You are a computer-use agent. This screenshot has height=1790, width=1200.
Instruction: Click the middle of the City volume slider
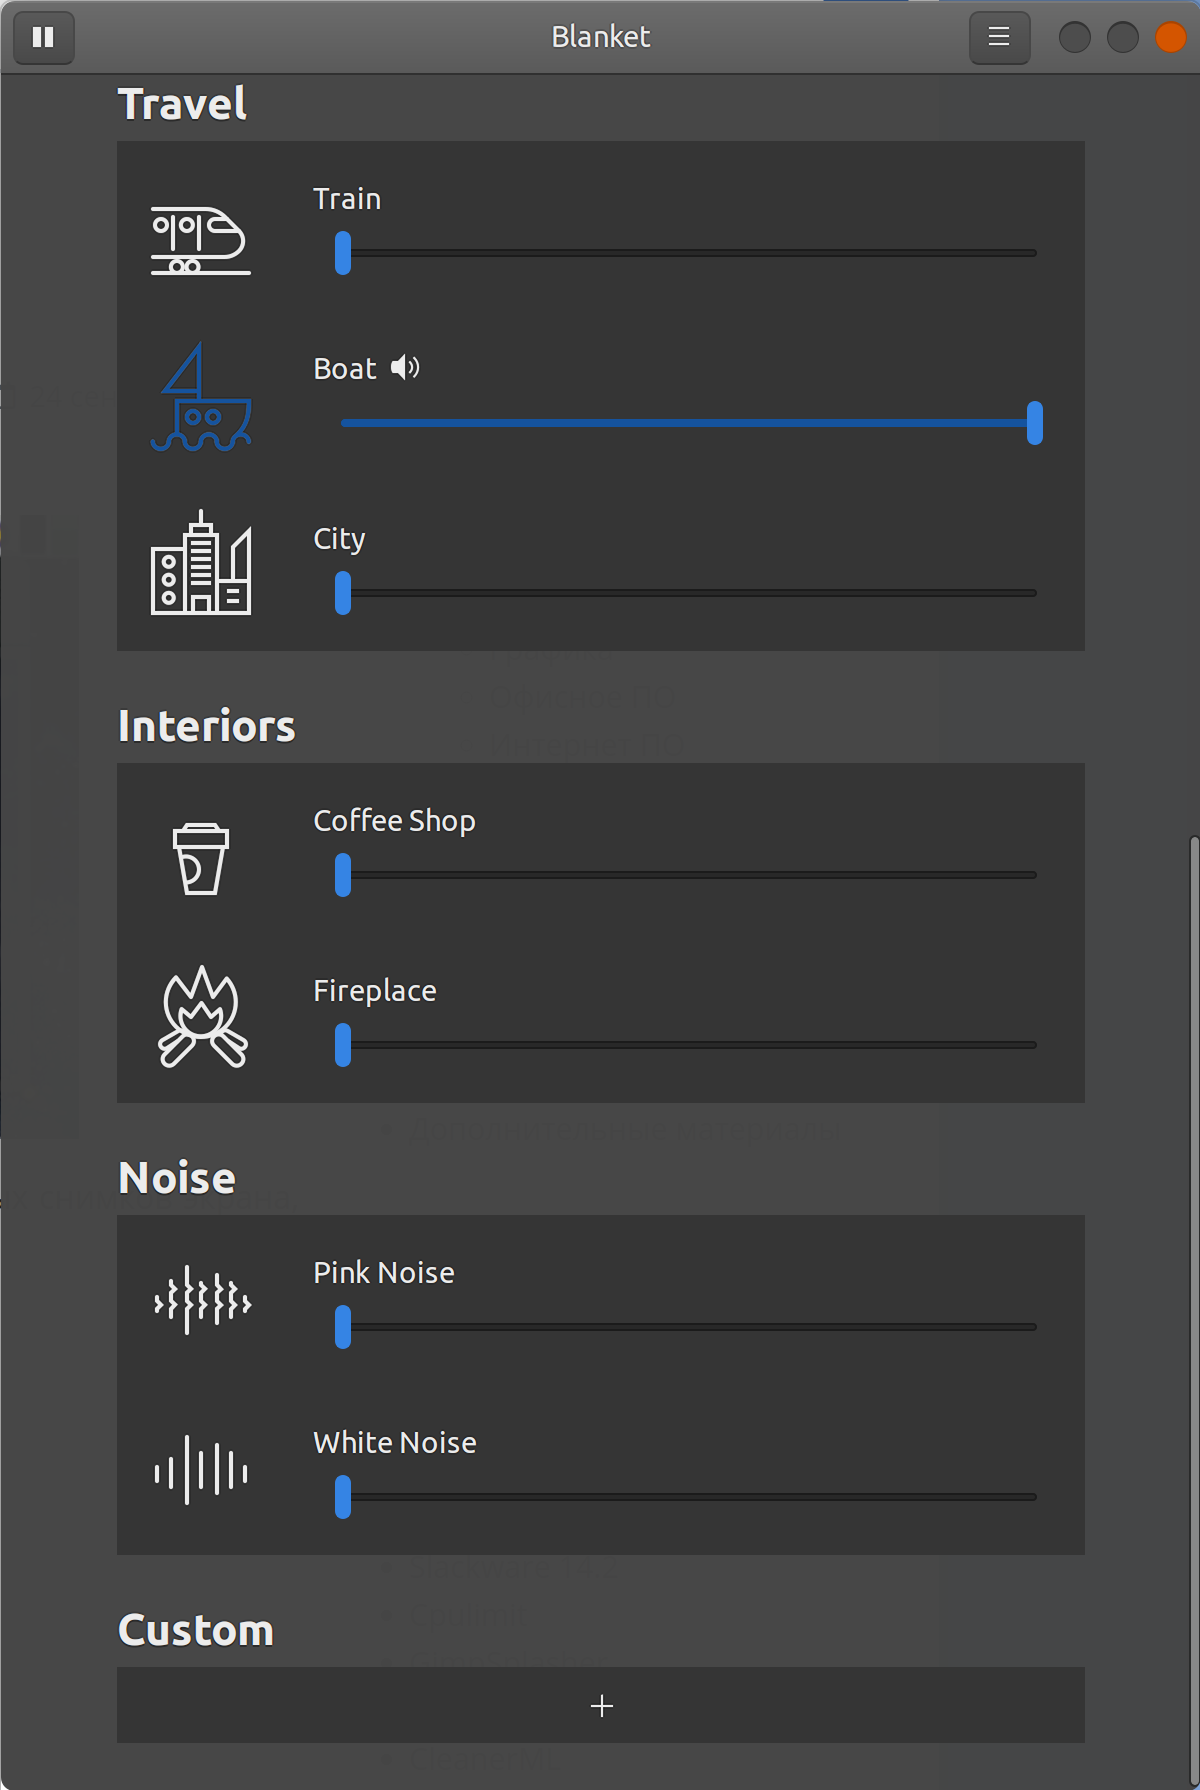tap(689, 593)
